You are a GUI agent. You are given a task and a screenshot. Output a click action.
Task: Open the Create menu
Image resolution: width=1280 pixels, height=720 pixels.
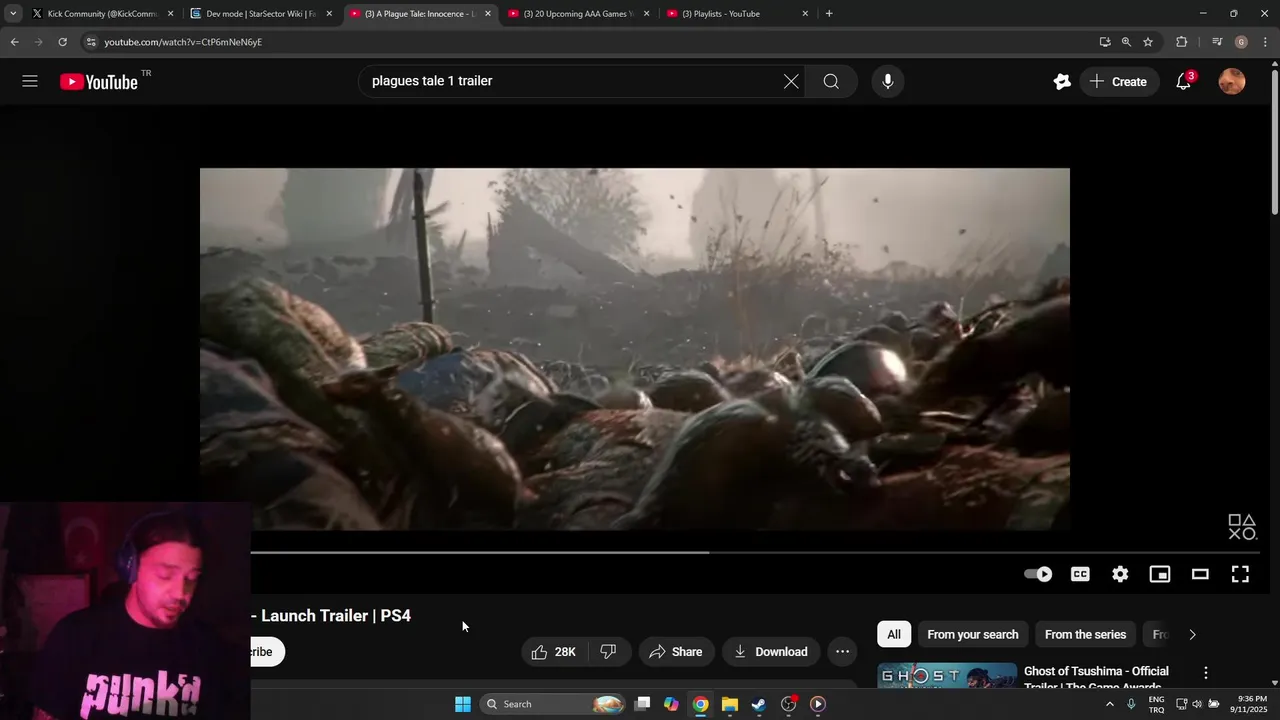coord(1118,82)
